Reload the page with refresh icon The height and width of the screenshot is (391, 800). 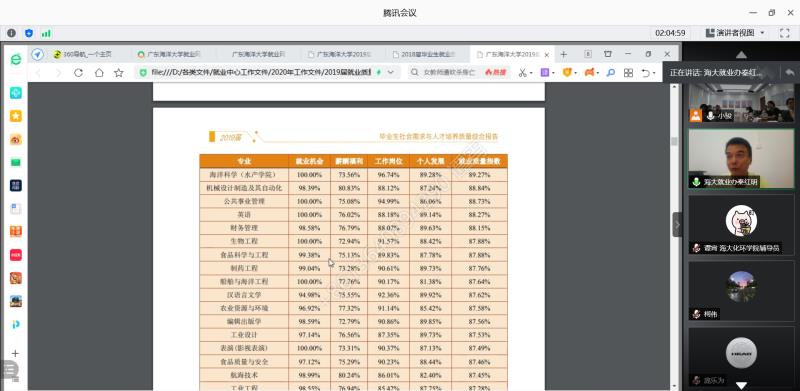[79, 73]
